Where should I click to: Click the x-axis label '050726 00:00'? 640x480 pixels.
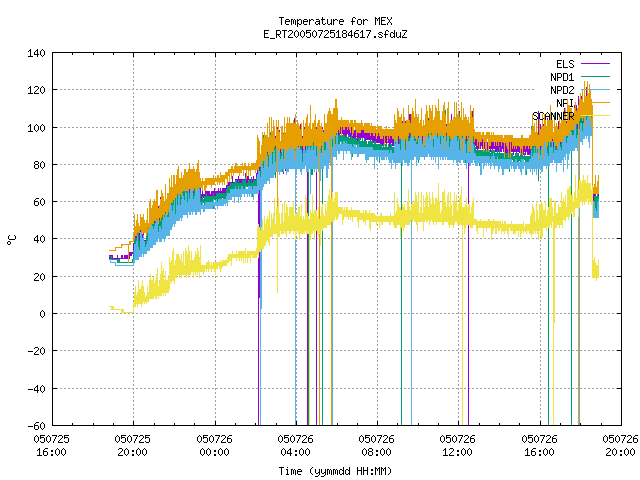click(214, 446)
